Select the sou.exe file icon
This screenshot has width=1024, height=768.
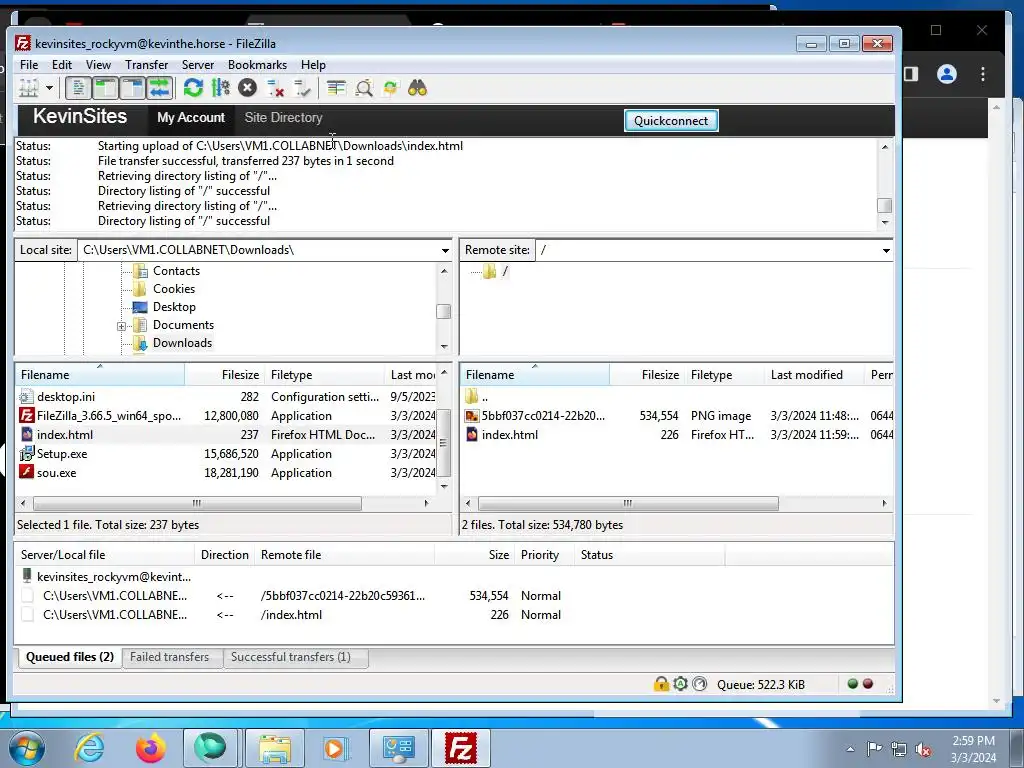point(26,472)
